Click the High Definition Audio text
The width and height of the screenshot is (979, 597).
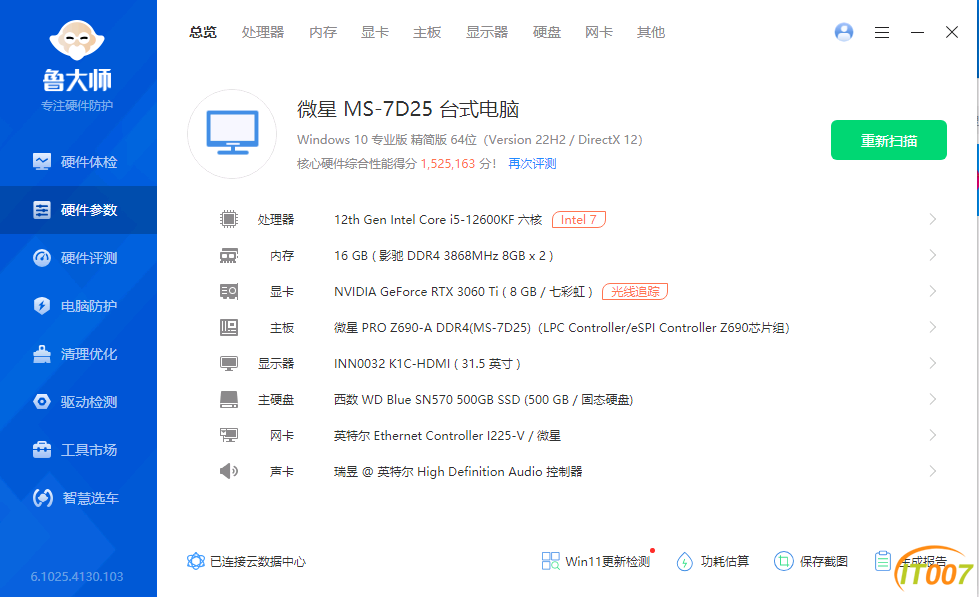coord(480,471)
